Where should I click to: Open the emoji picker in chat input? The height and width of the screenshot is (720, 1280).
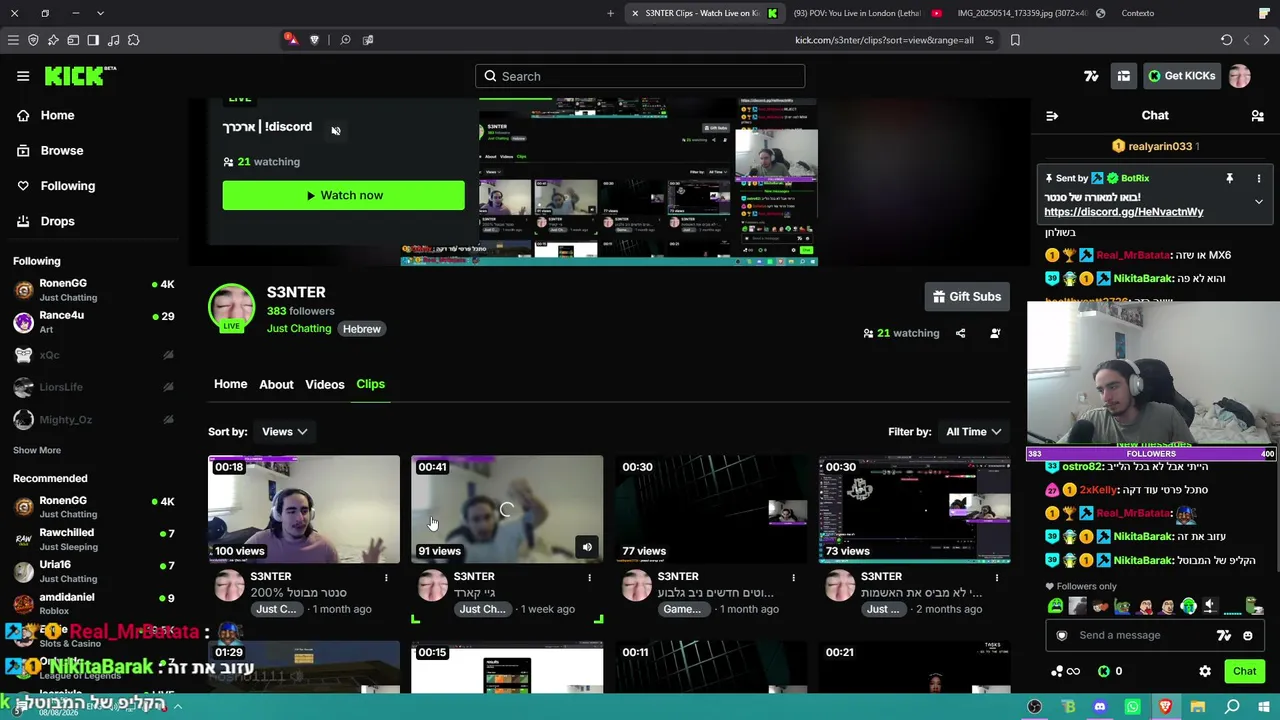click(x=1247, y=635)
